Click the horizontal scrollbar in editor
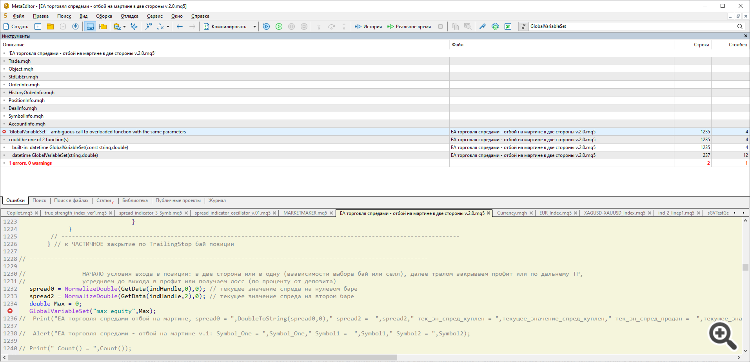Viewport: 750px width, 362px height. pyautogui.click(x=202, y=357)
